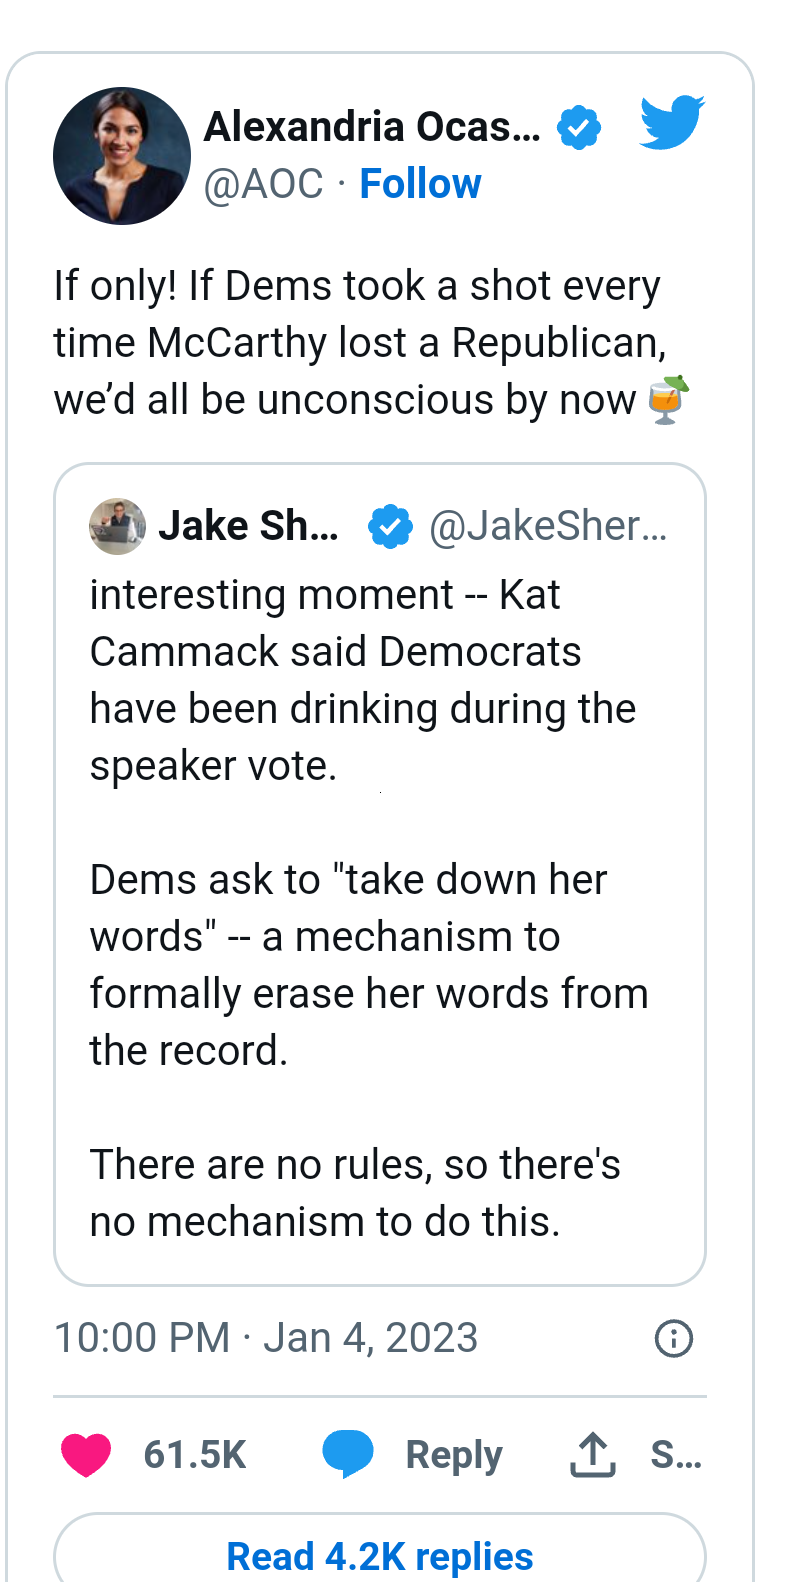Open the tweet info circle icon
Viewport: 791px width, 1582px height.
pyautogui.click(x=673, y=1338)
